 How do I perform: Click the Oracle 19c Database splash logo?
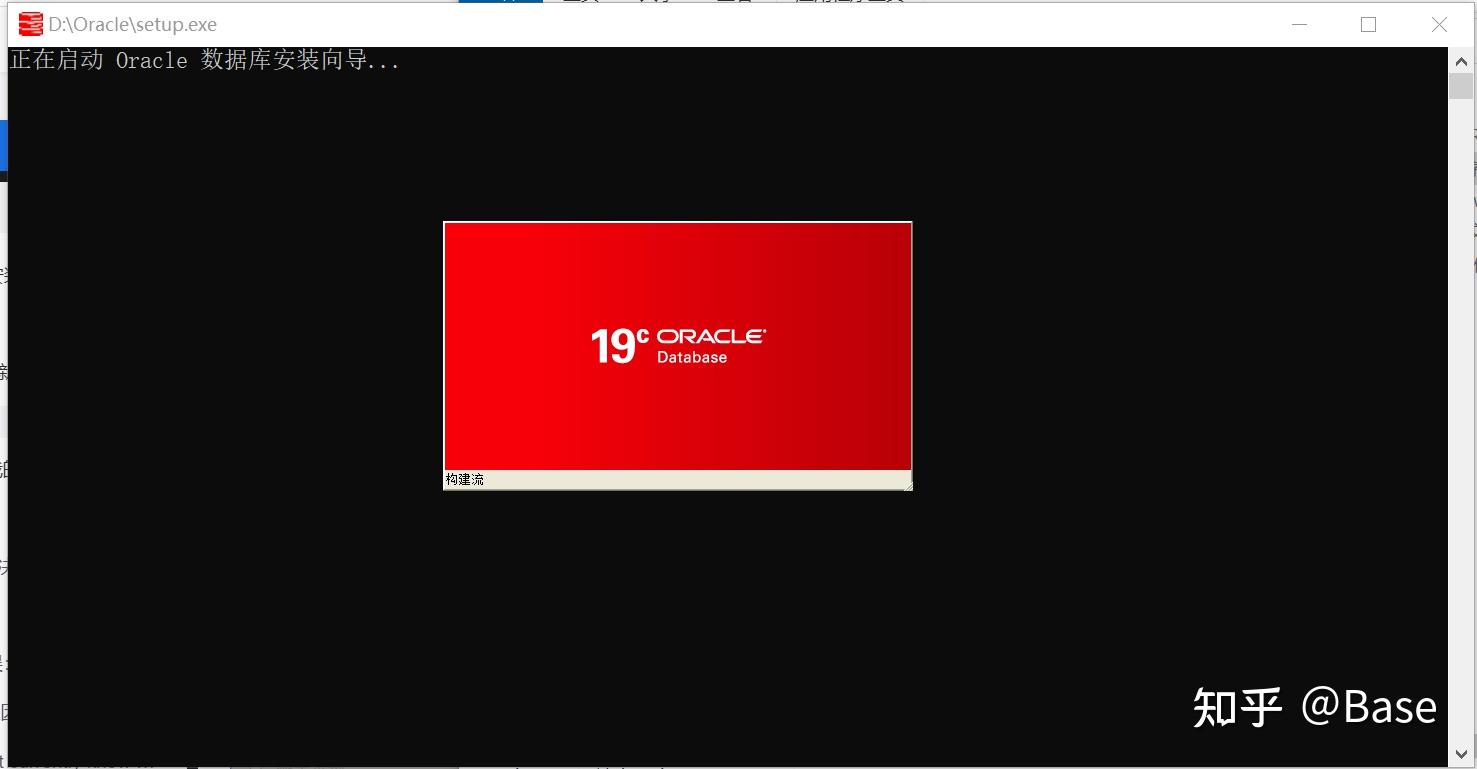click(678, 346)
